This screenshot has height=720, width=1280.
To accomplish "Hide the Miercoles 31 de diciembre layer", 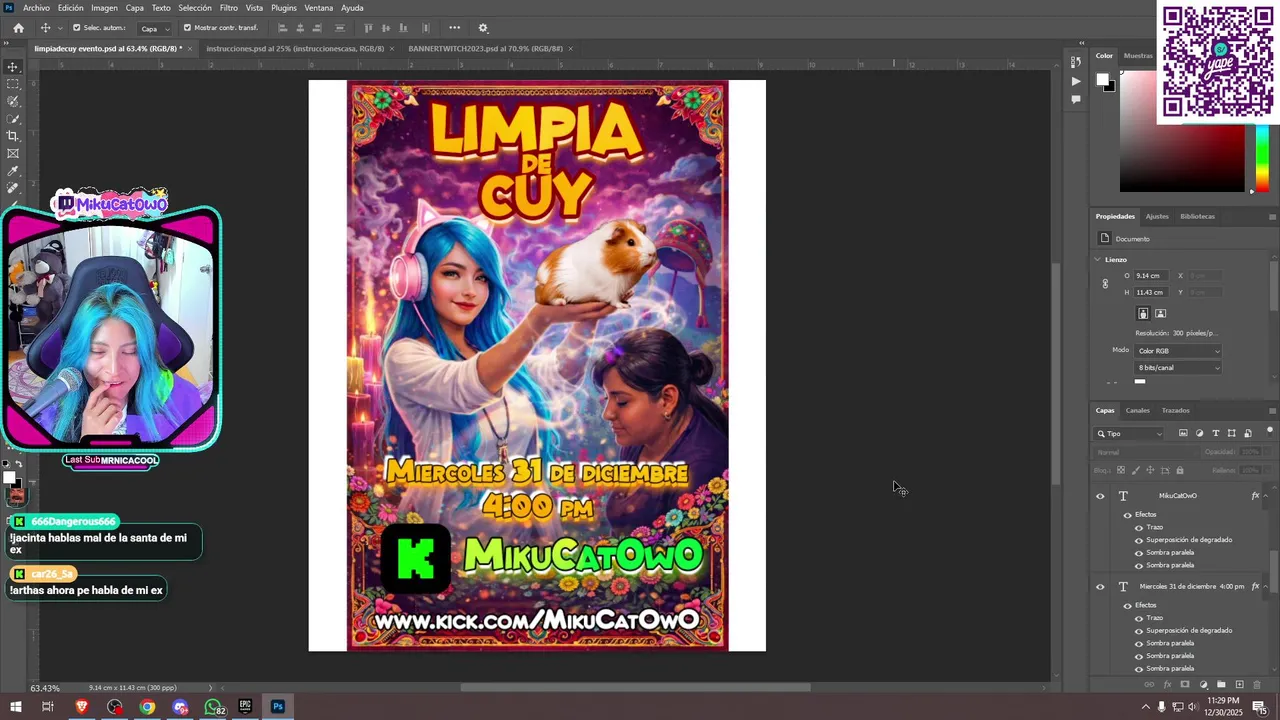I will pyautogui.click(x=1100, y=587).
